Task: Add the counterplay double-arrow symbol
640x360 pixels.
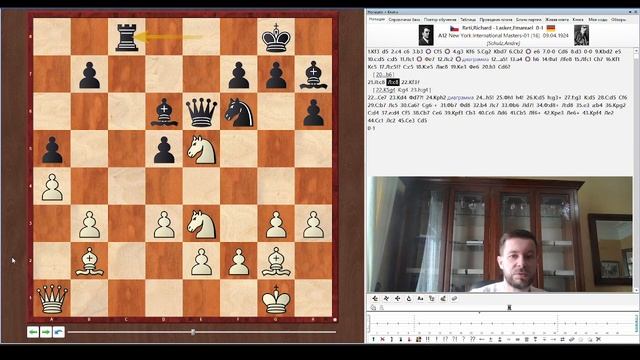Action: (562, 339)
